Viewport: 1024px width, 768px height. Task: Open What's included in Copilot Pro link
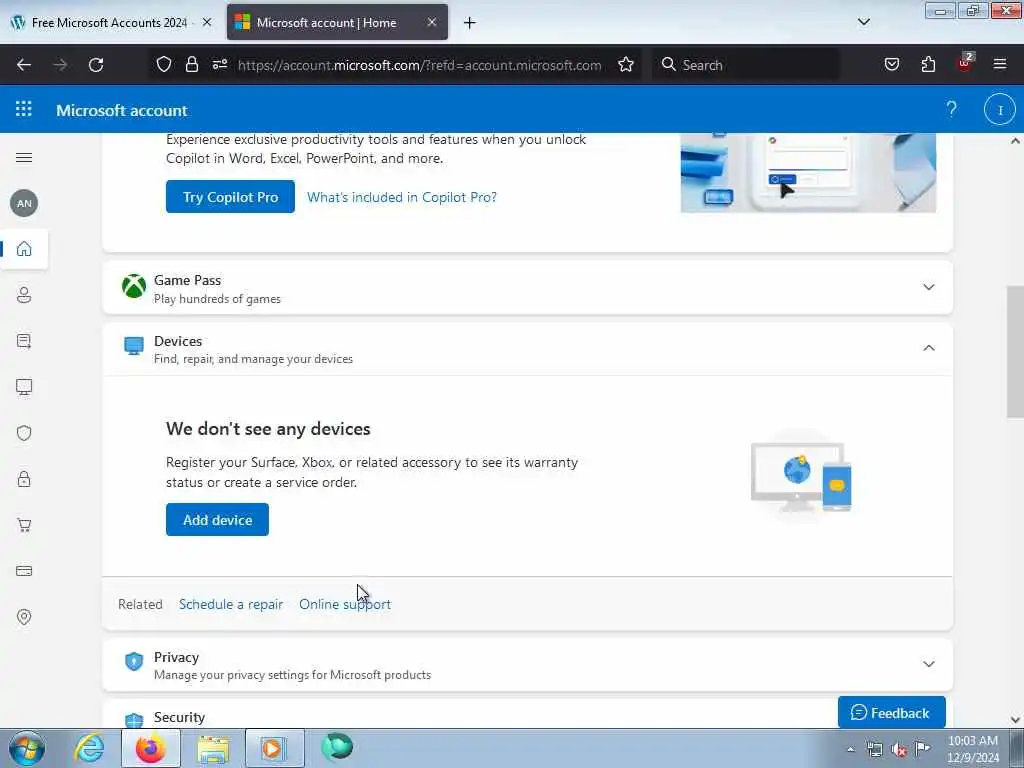[402, 197]
